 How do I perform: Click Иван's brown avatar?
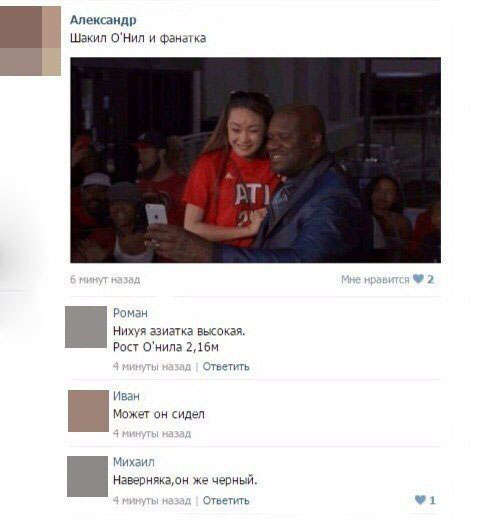[88, 411]
